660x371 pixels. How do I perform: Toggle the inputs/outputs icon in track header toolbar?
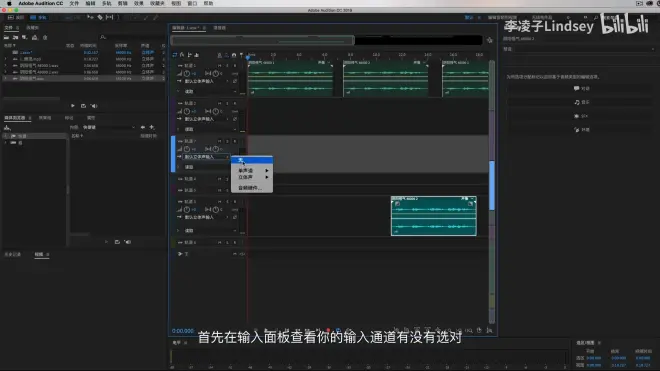click(175, 55)
